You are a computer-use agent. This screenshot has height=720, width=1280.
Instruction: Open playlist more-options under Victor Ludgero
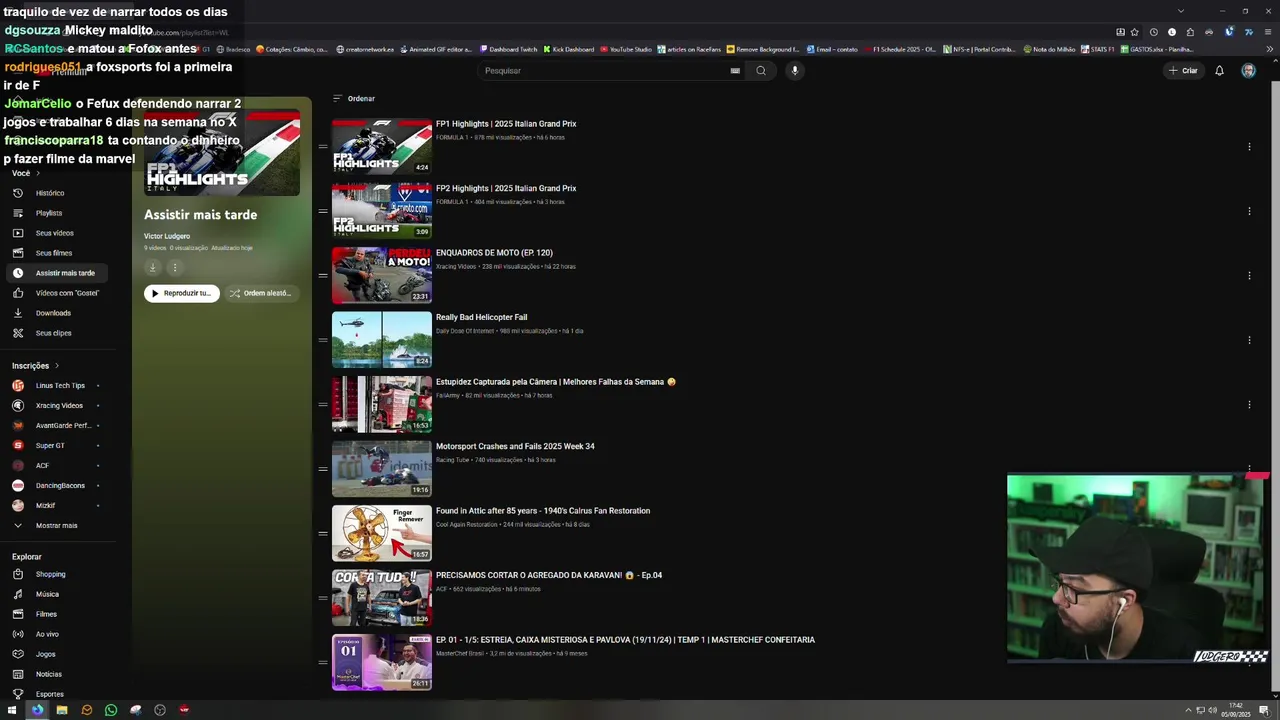click(174, 267)
